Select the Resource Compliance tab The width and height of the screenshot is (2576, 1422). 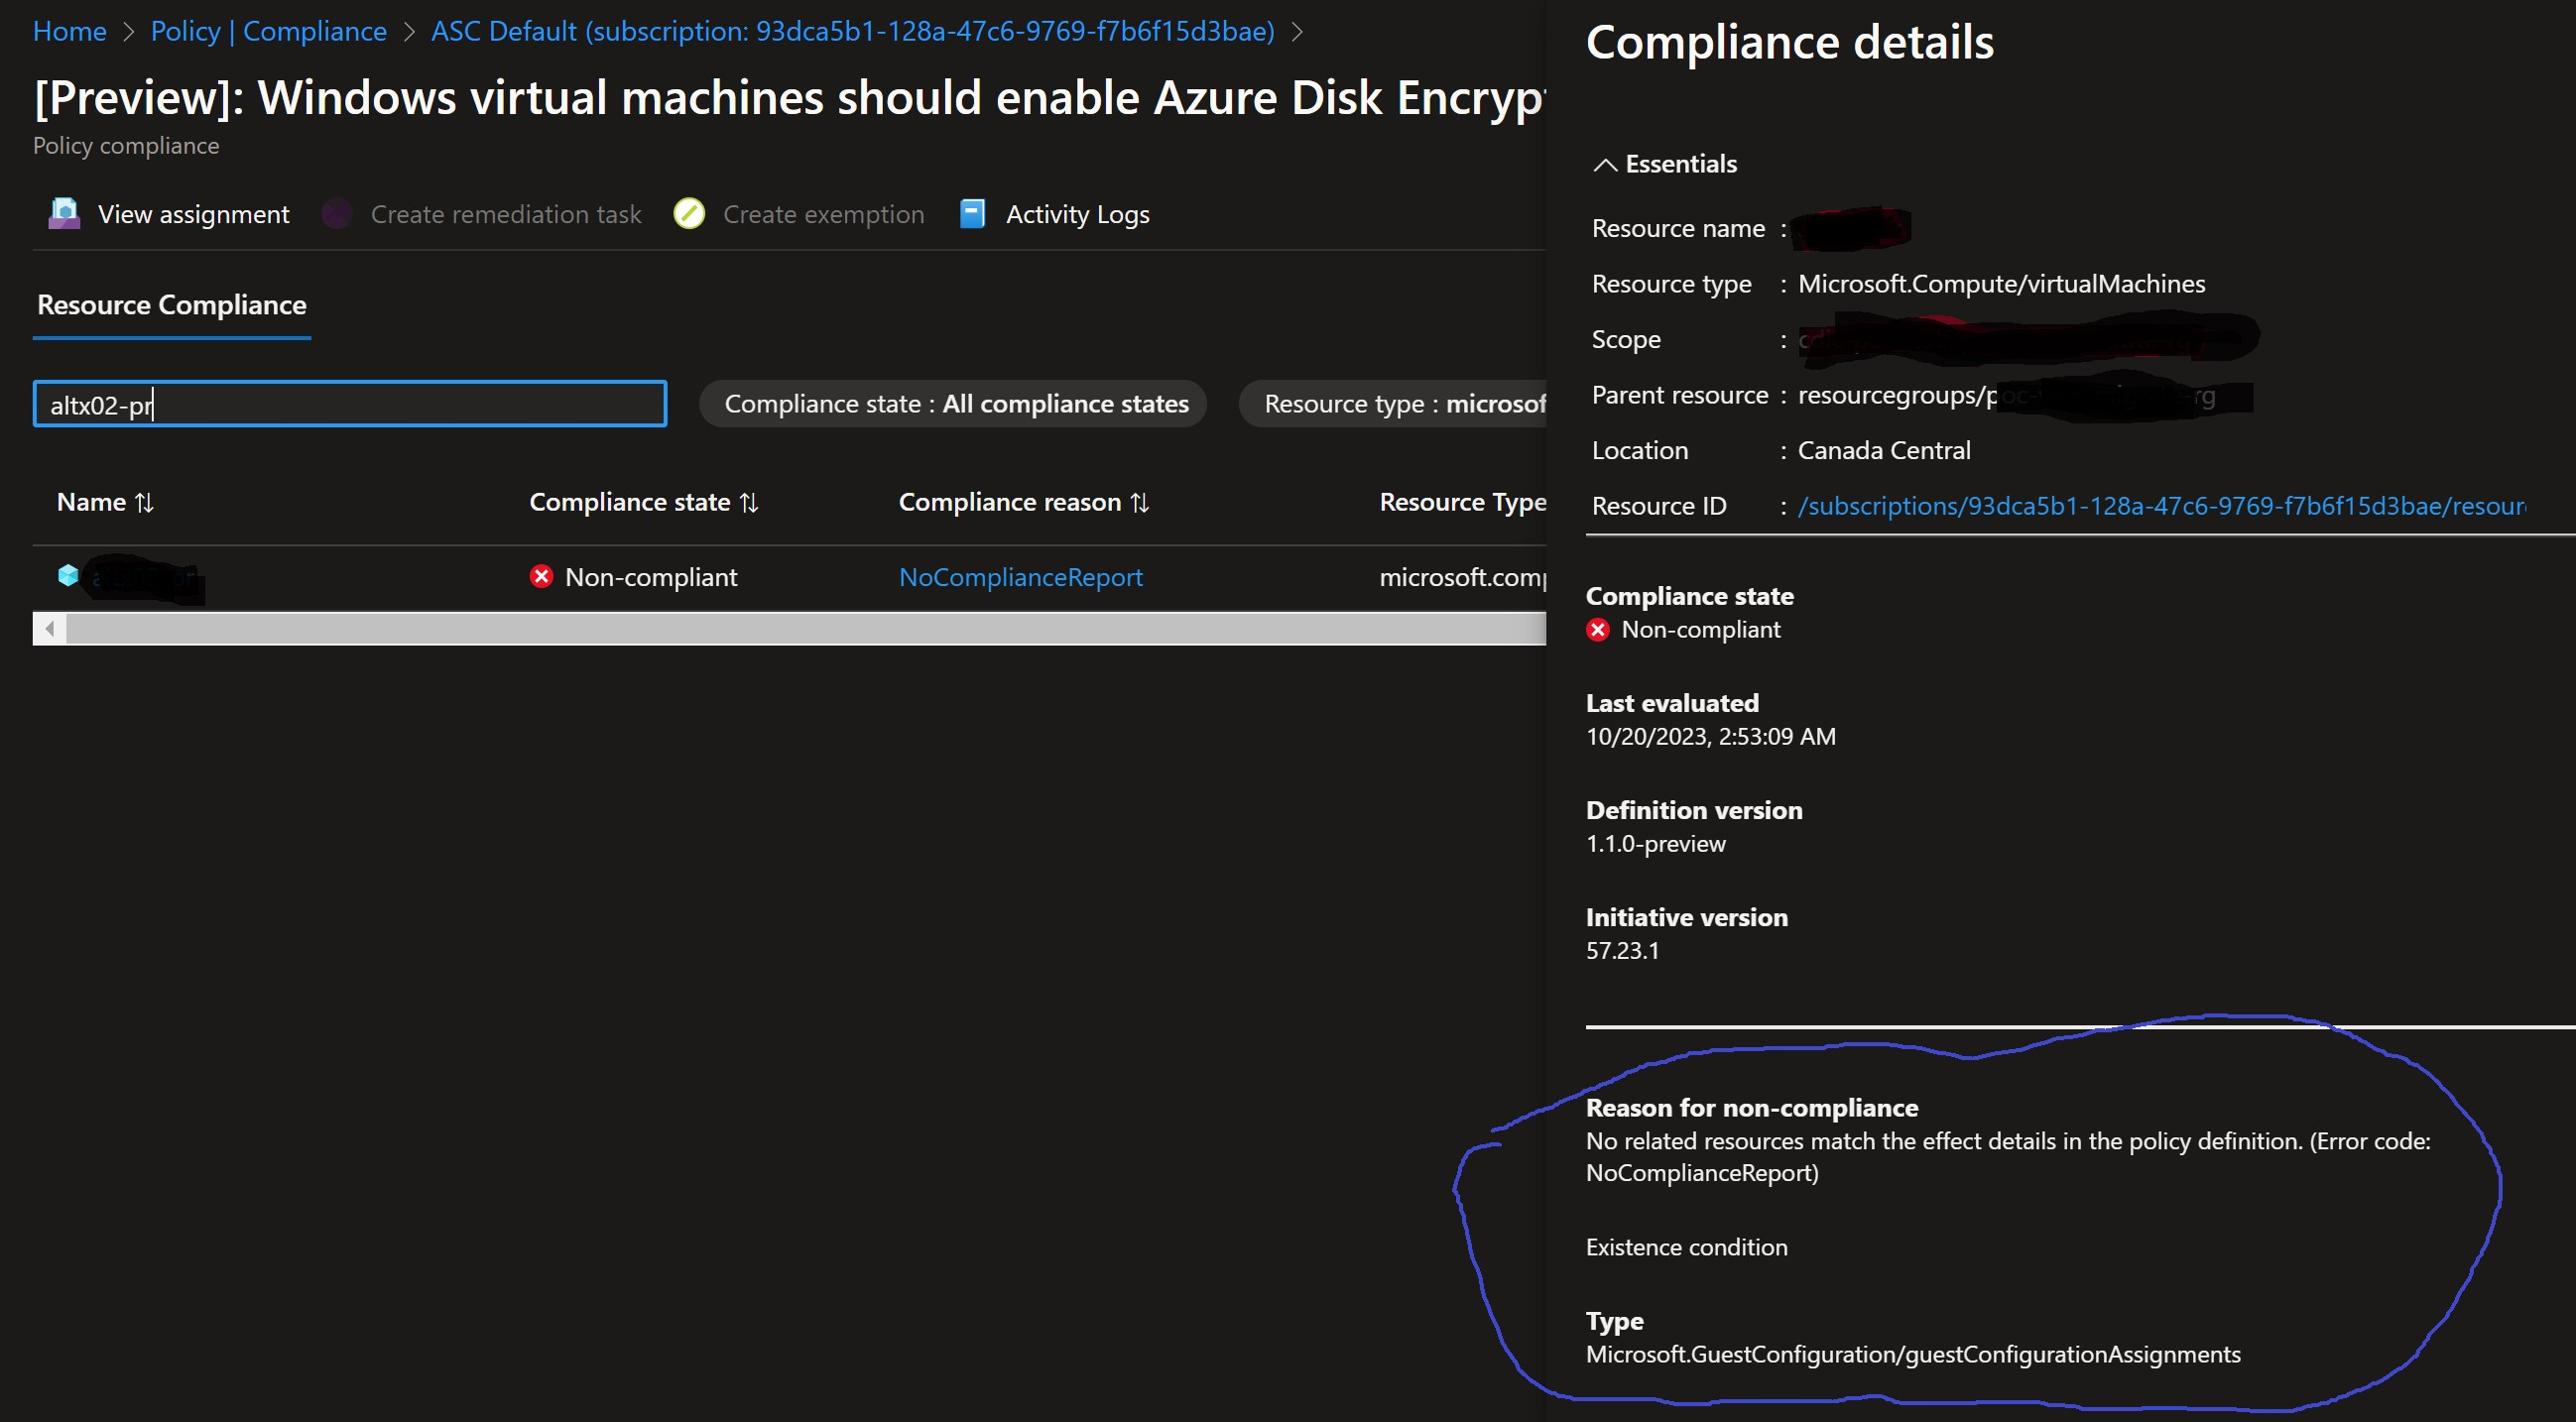coord(170,305)
